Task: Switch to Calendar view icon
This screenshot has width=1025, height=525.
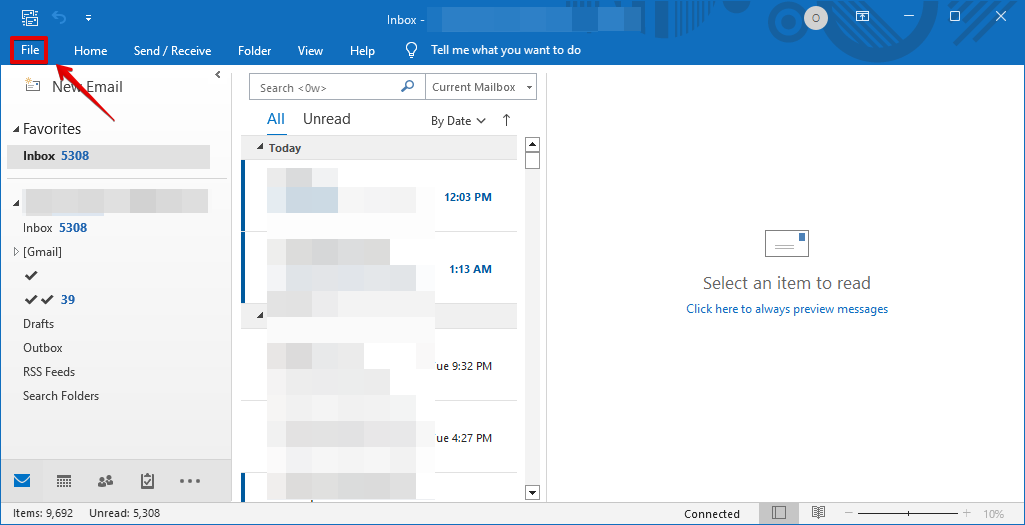Action: point(63,481)
